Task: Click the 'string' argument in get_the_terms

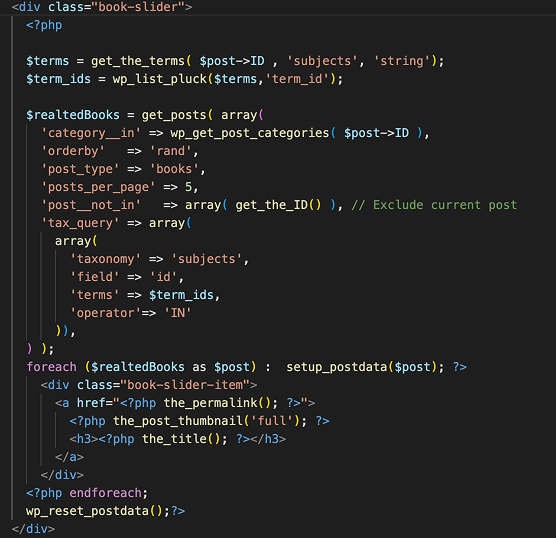Action: click(402, 61)
